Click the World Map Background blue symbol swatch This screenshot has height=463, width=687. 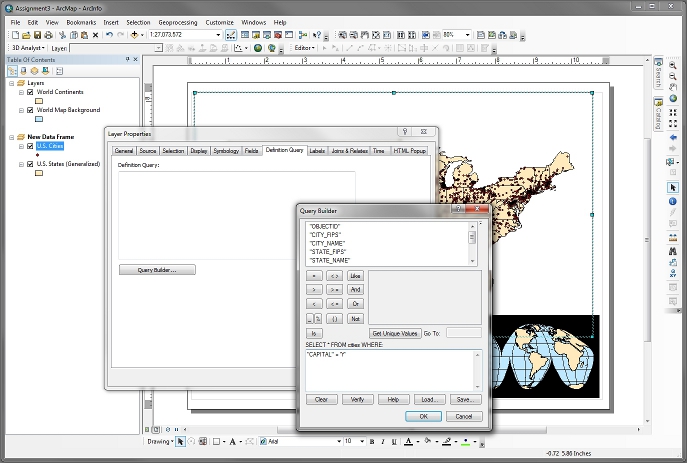[39, 119]
